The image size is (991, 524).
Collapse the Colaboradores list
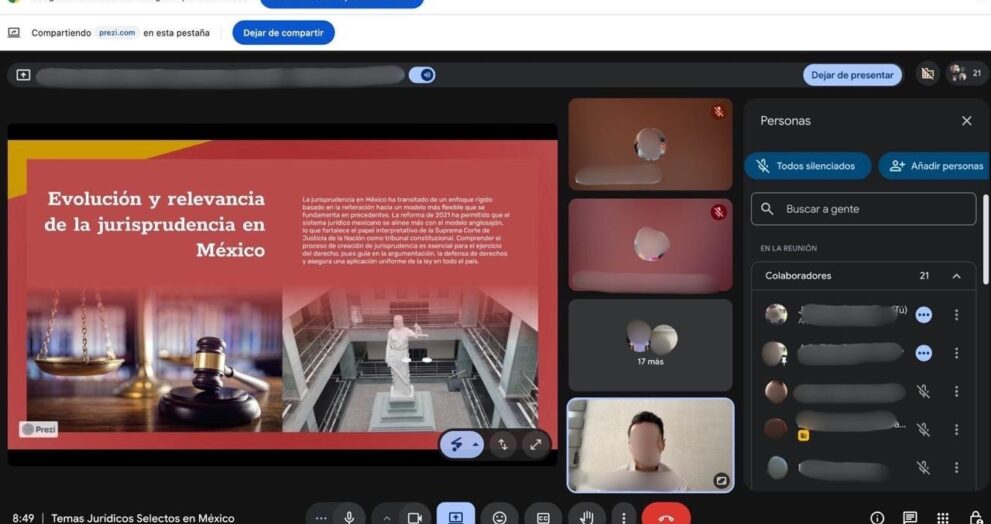click(956, 276)
